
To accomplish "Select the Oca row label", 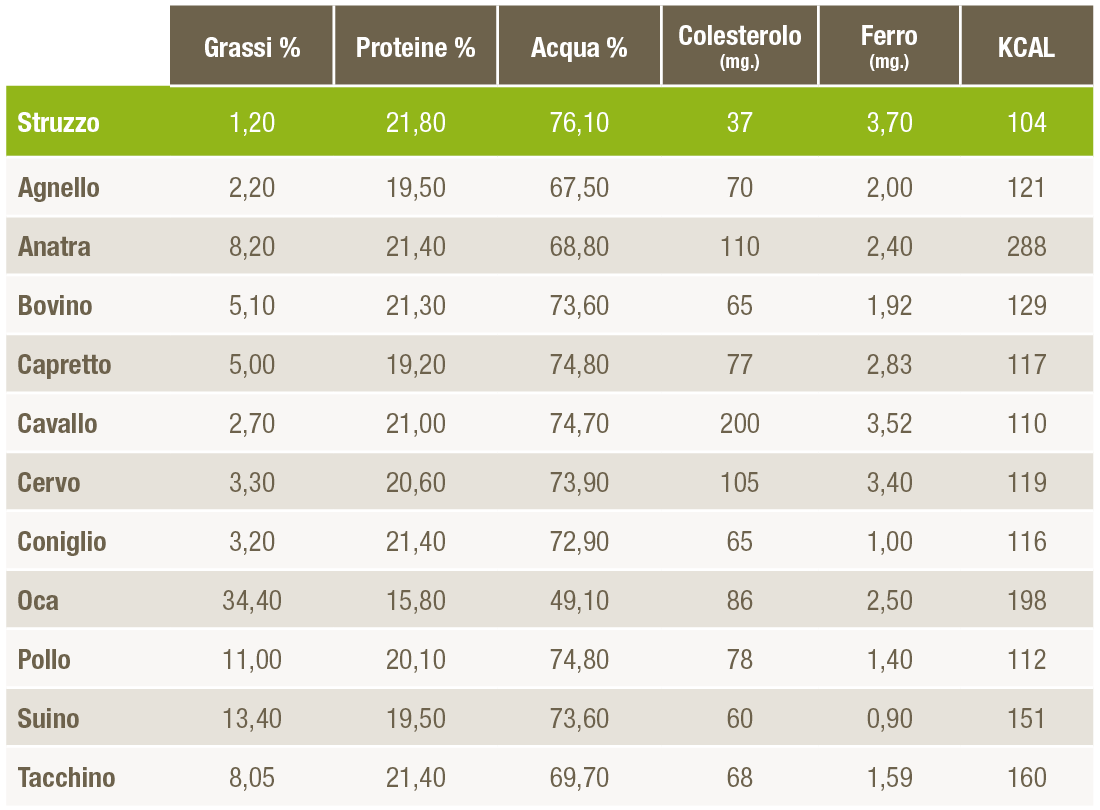I will coord(38,601).
